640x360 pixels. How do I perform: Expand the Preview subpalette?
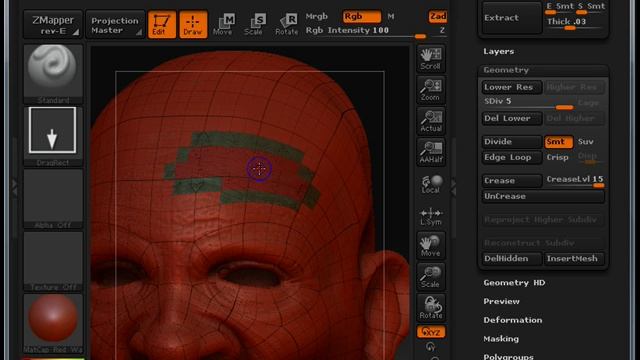click(x=502, y=302)
